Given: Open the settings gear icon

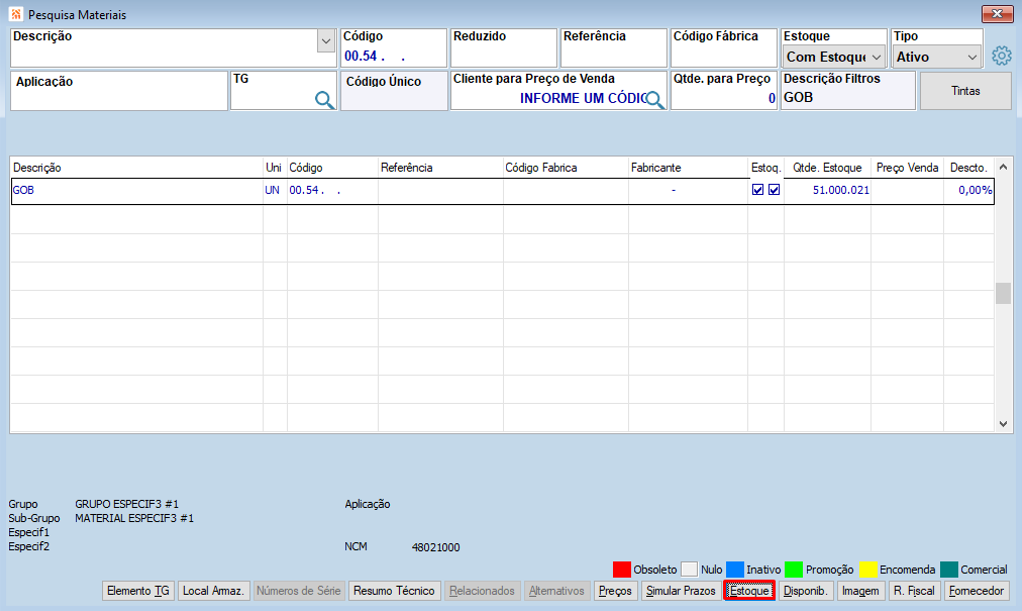Looking at the screenshot, I should [x=1001, y=56].
